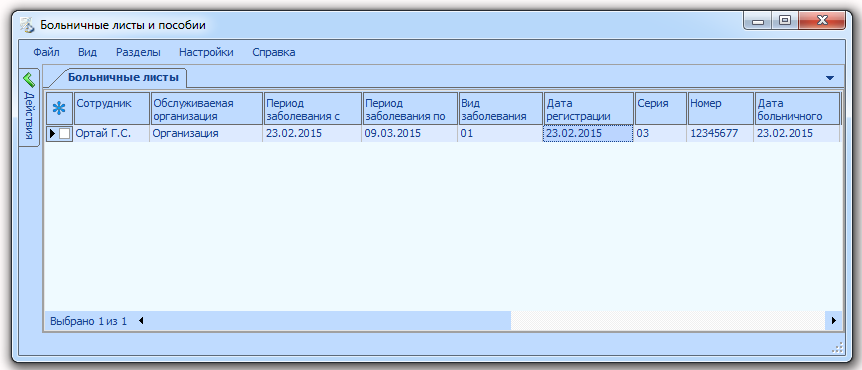The height and width of the screenshot is (370, 862).
Task: Click the right arrow of horizontal scrollbar
Action: [x=834, y=321]
